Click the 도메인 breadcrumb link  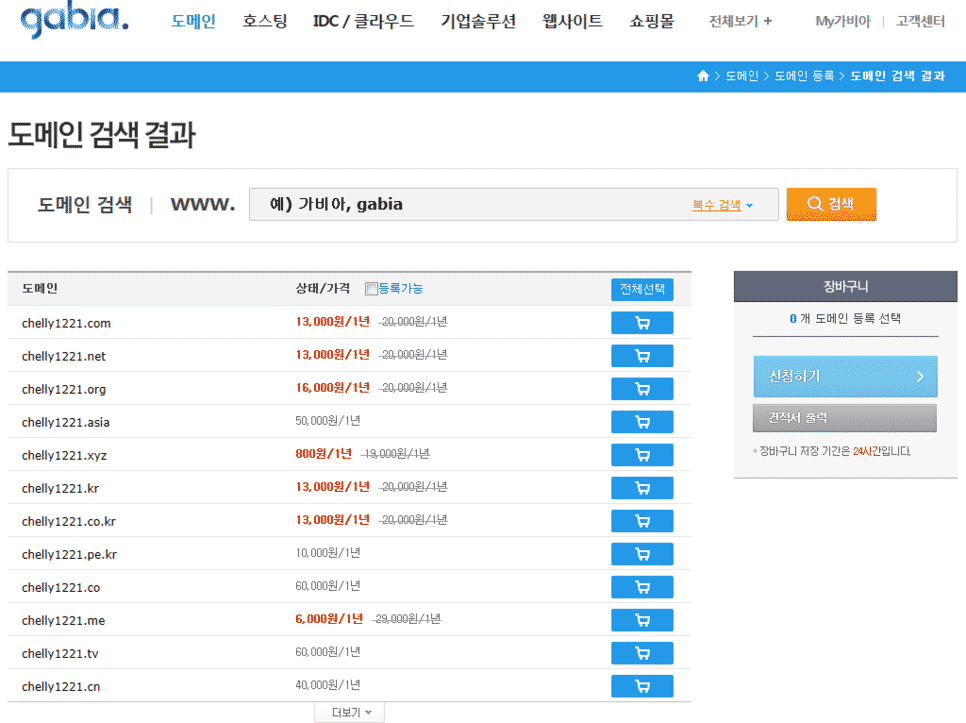(742, 76)
